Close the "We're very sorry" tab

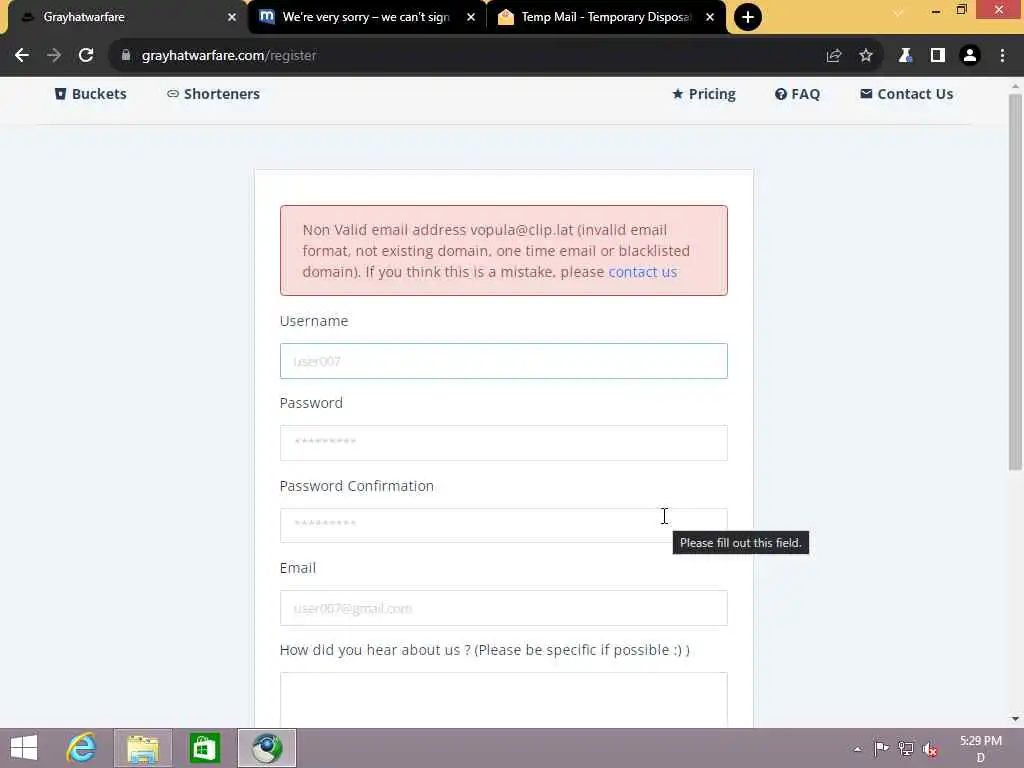point(471,17)
